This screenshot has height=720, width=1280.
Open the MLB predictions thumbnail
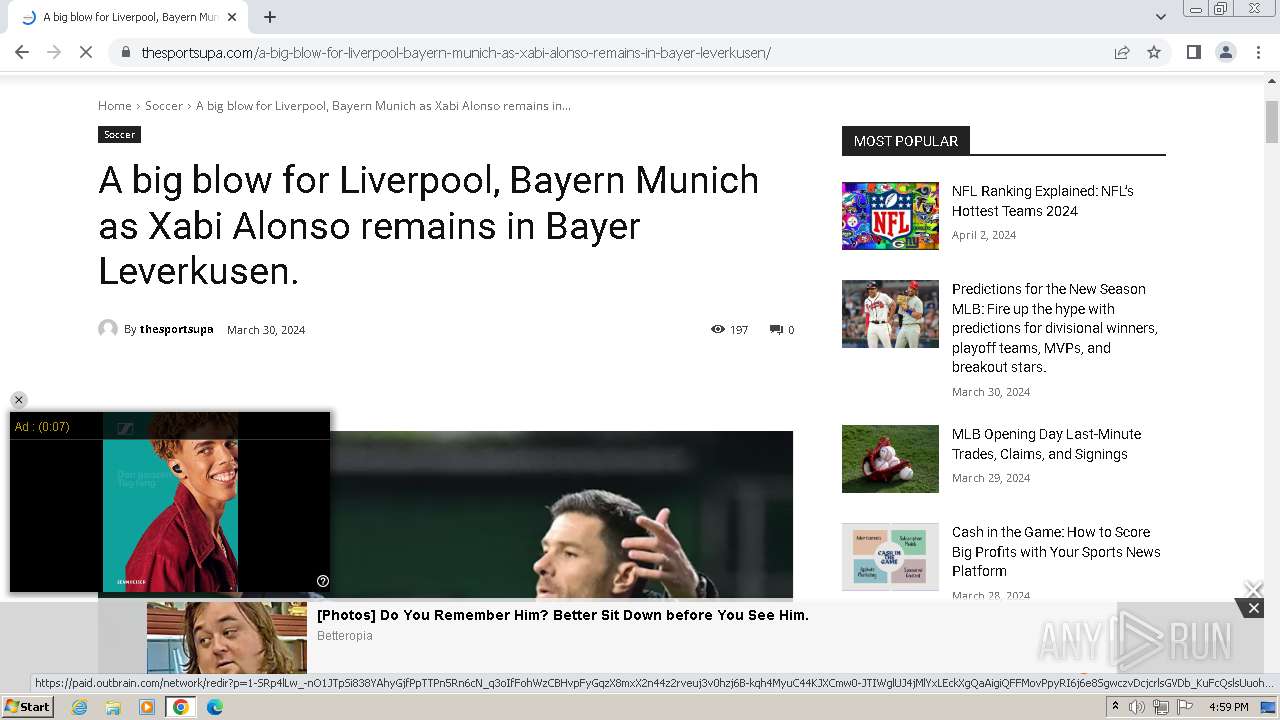pos(890,314)
